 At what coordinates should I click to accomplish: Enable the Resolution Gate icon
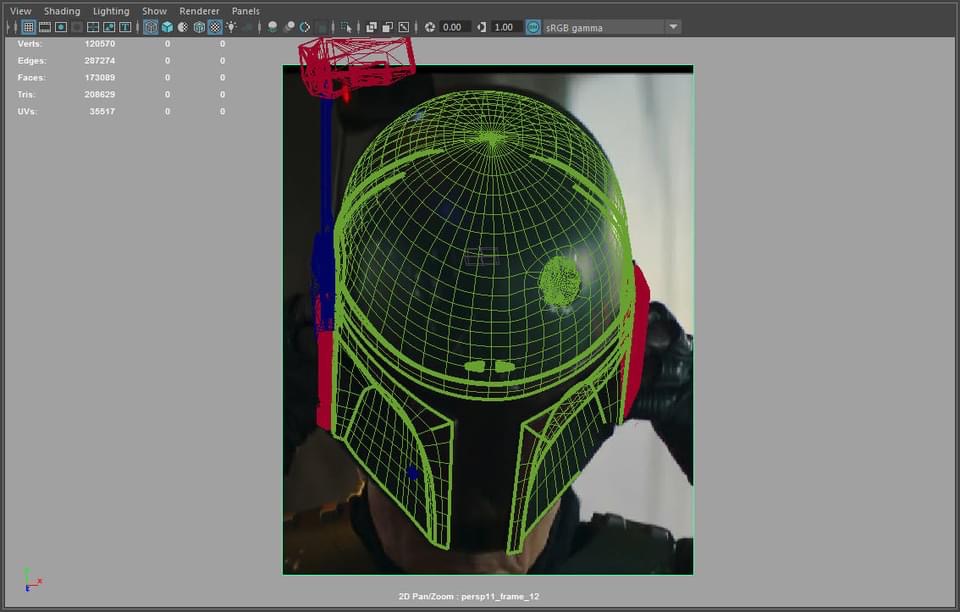(x=61, y=27)
